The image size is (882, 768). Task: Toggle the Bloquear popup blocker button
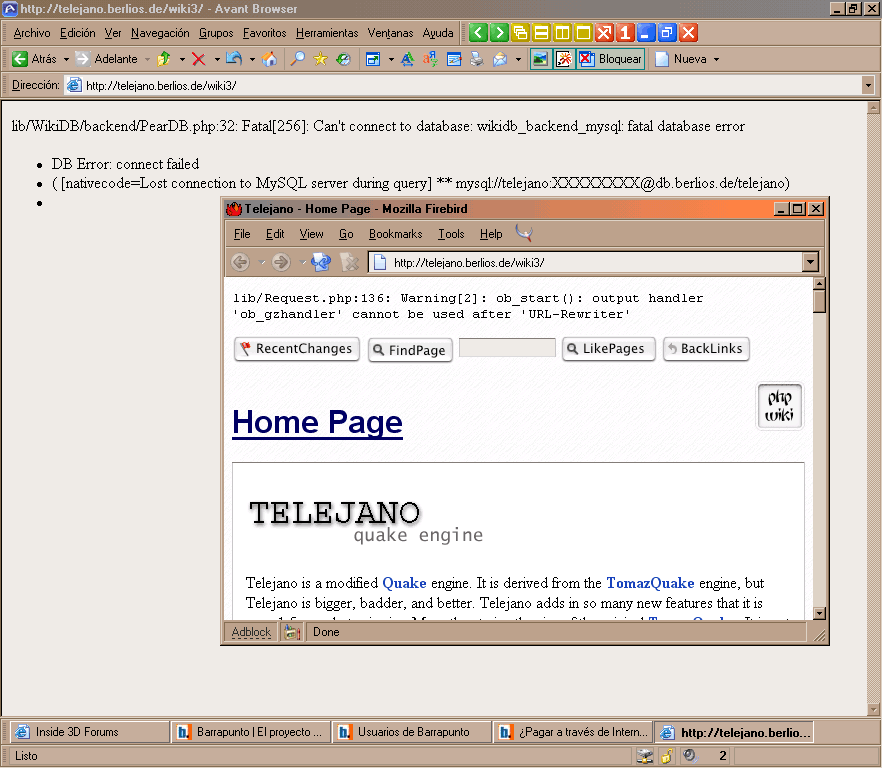(611, 59)
